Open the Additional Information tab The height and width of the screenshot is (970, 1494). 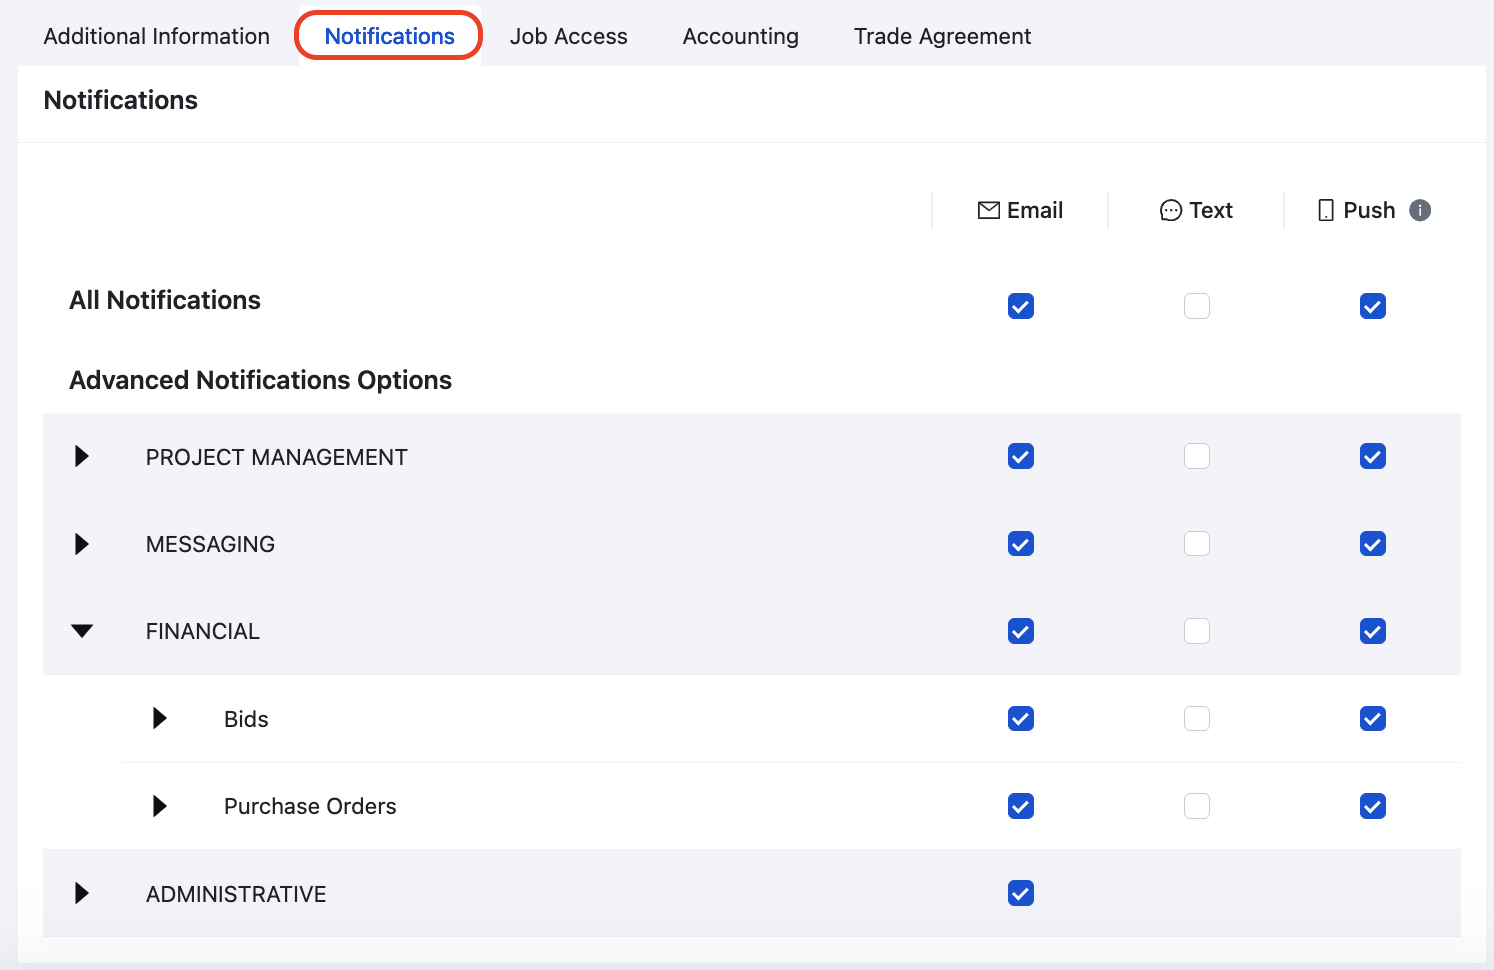(157, 36)
